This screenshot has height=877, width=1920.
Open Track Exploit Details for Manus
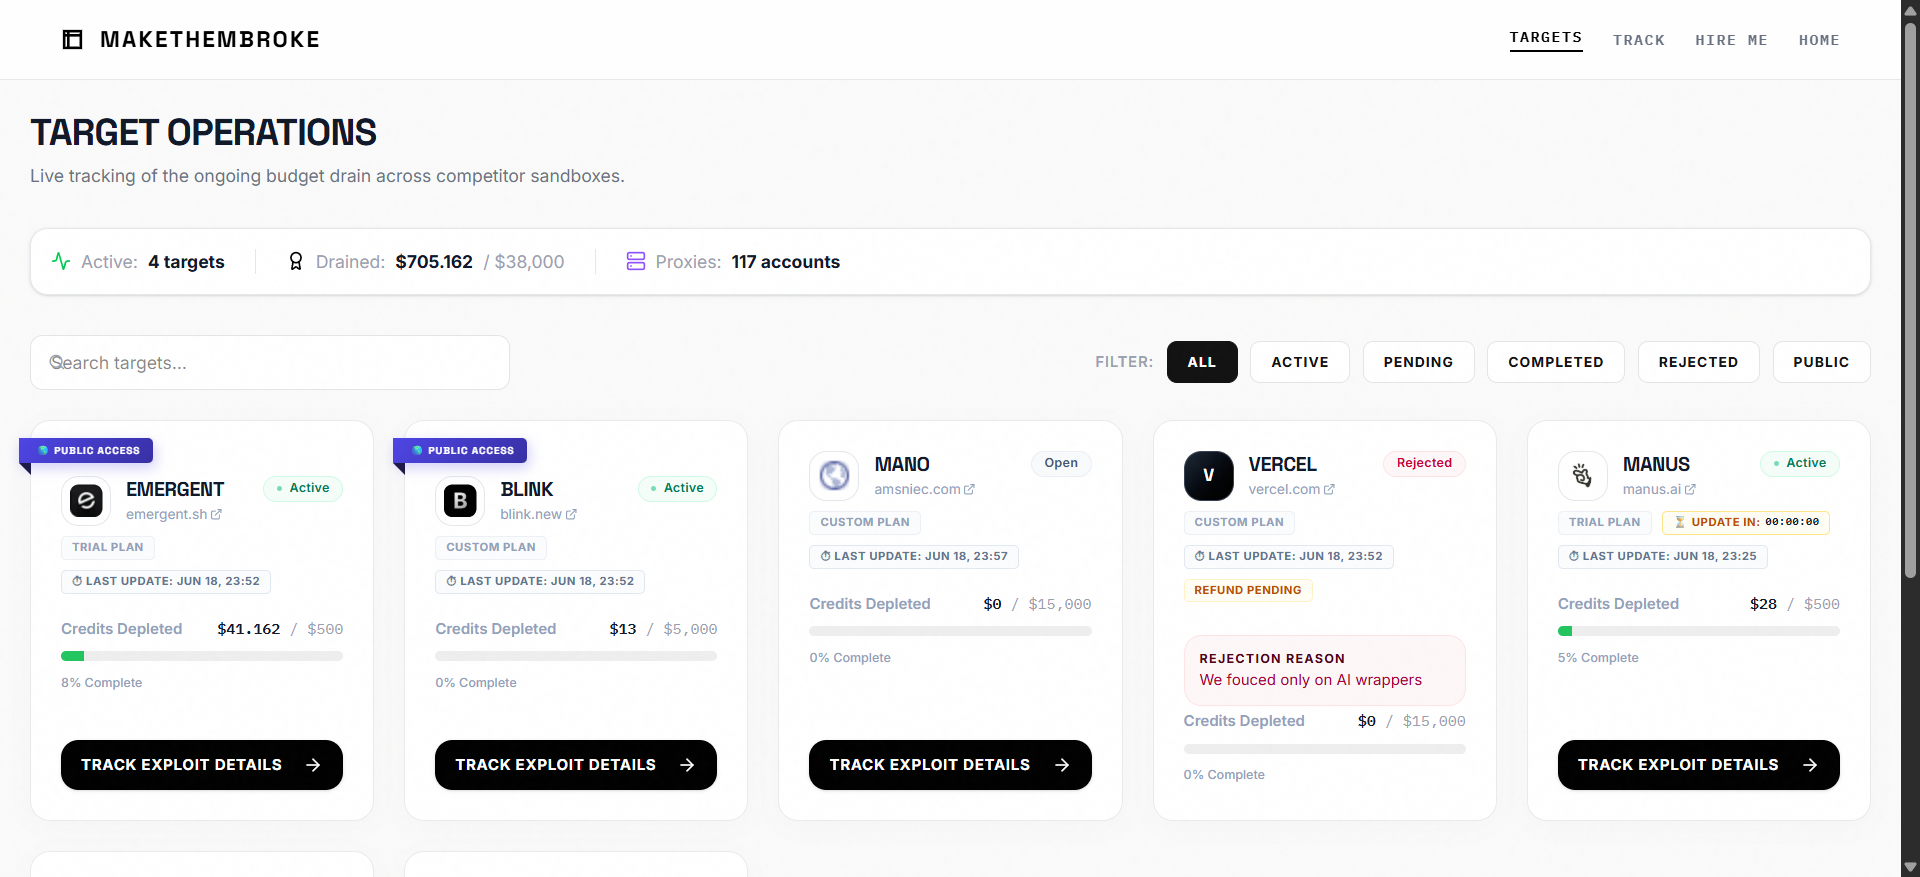pyautogui.click(x=1698, y=765)
